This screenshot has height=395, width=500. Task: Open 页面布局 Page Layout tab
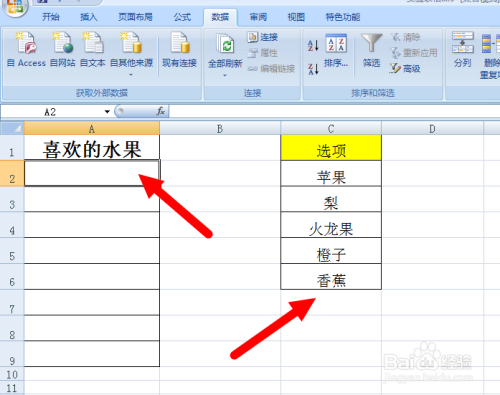click(135, 17)
